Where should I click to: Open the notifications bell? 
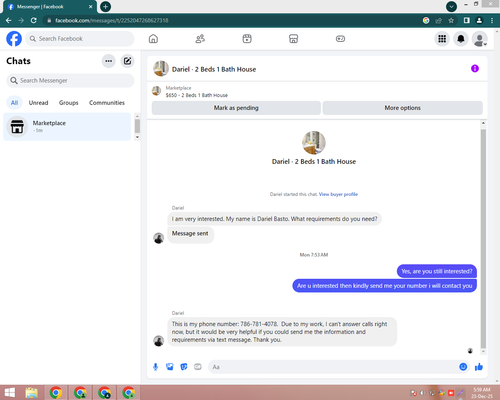pyautogui.click(x=461, y=39)
